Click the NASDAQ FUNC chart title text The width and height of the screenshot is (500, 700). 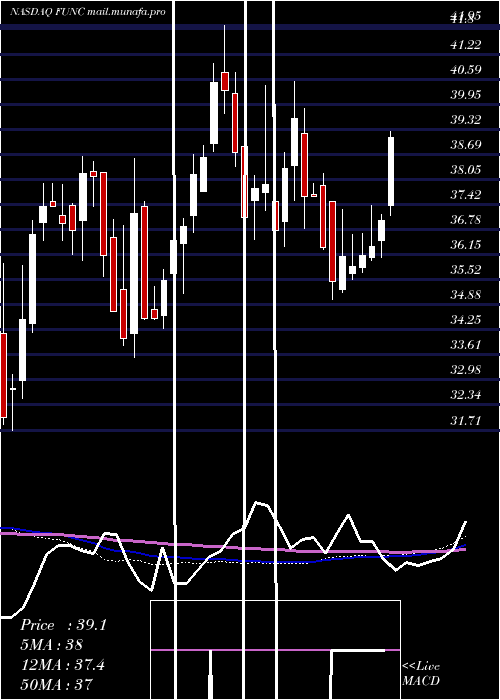point(88,12)
